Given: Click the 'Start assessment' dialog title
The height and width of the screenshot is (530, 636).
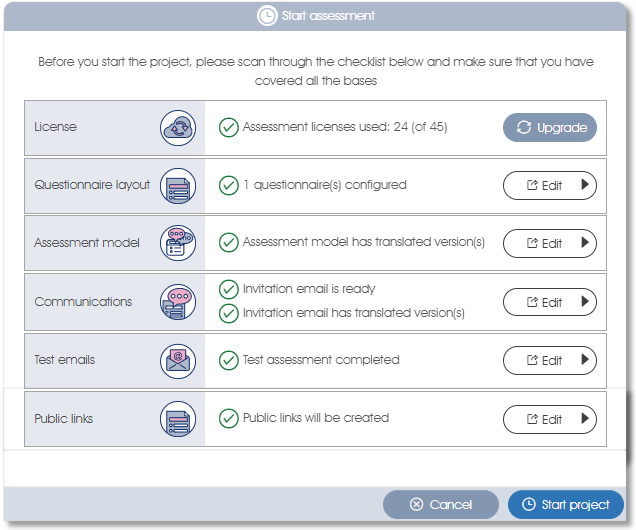Looking at the screenshot, I should 328,16.
